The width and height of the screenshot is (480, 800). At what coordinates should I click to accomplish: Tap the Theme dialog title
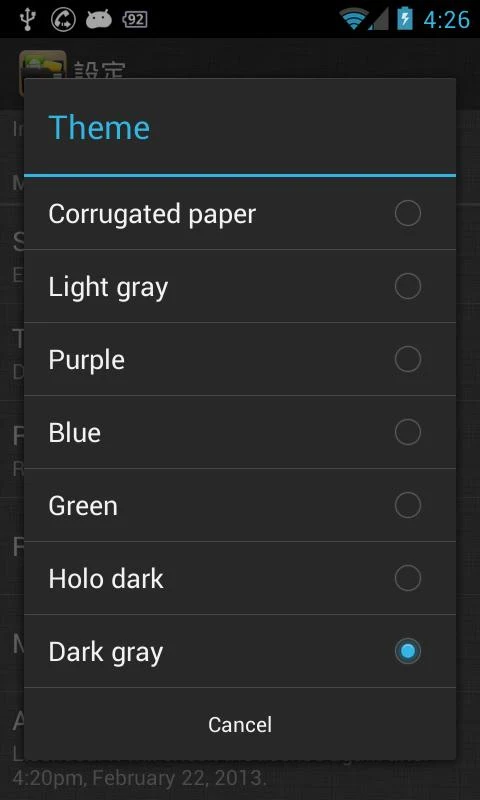coord(99,127)
